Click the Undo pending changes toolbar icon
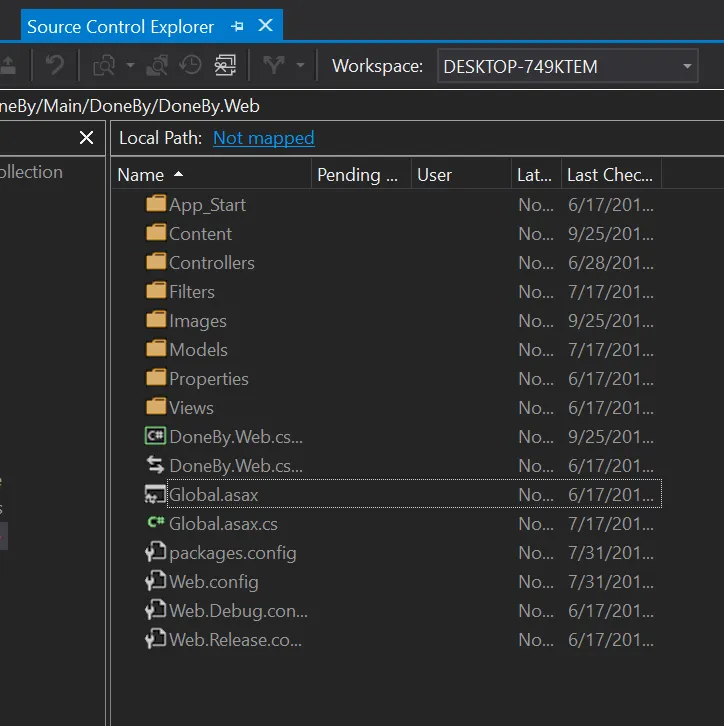The image size is (724, 726). (x=54, y=66)
